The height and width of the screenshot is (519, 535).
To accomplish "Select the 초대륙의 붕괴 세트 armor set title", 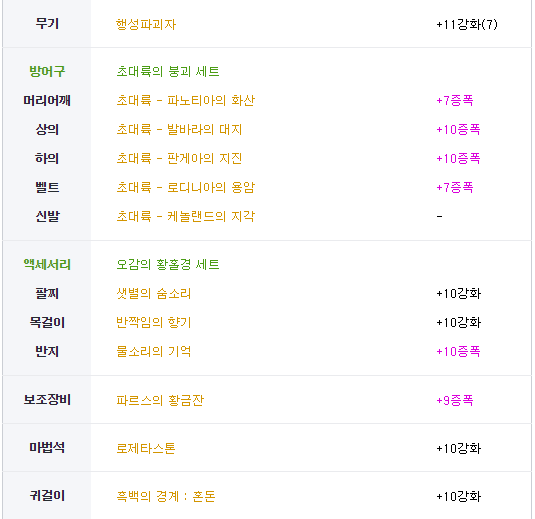I will (x=168, y=72).
